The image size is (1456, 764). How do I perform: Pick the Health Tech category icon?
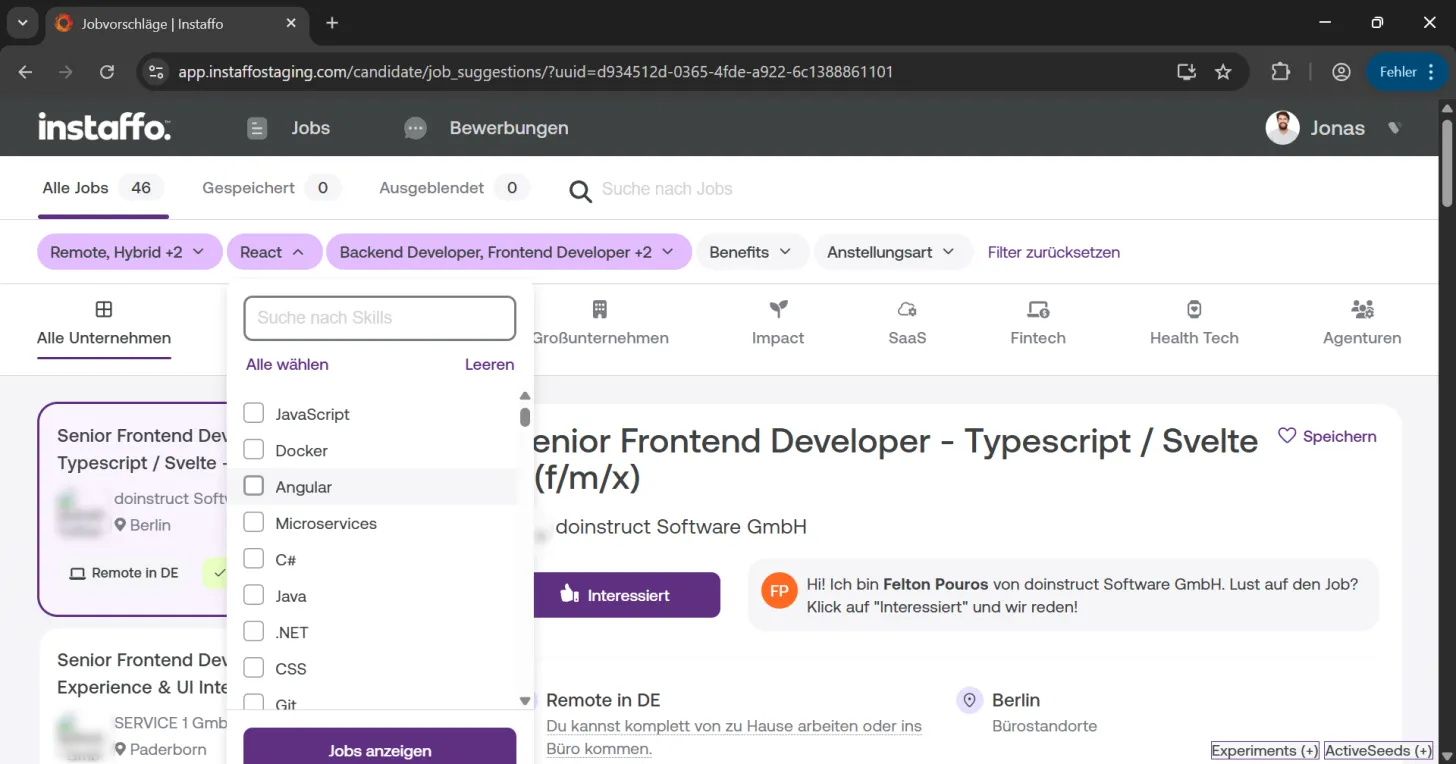tap(1194, 309)
